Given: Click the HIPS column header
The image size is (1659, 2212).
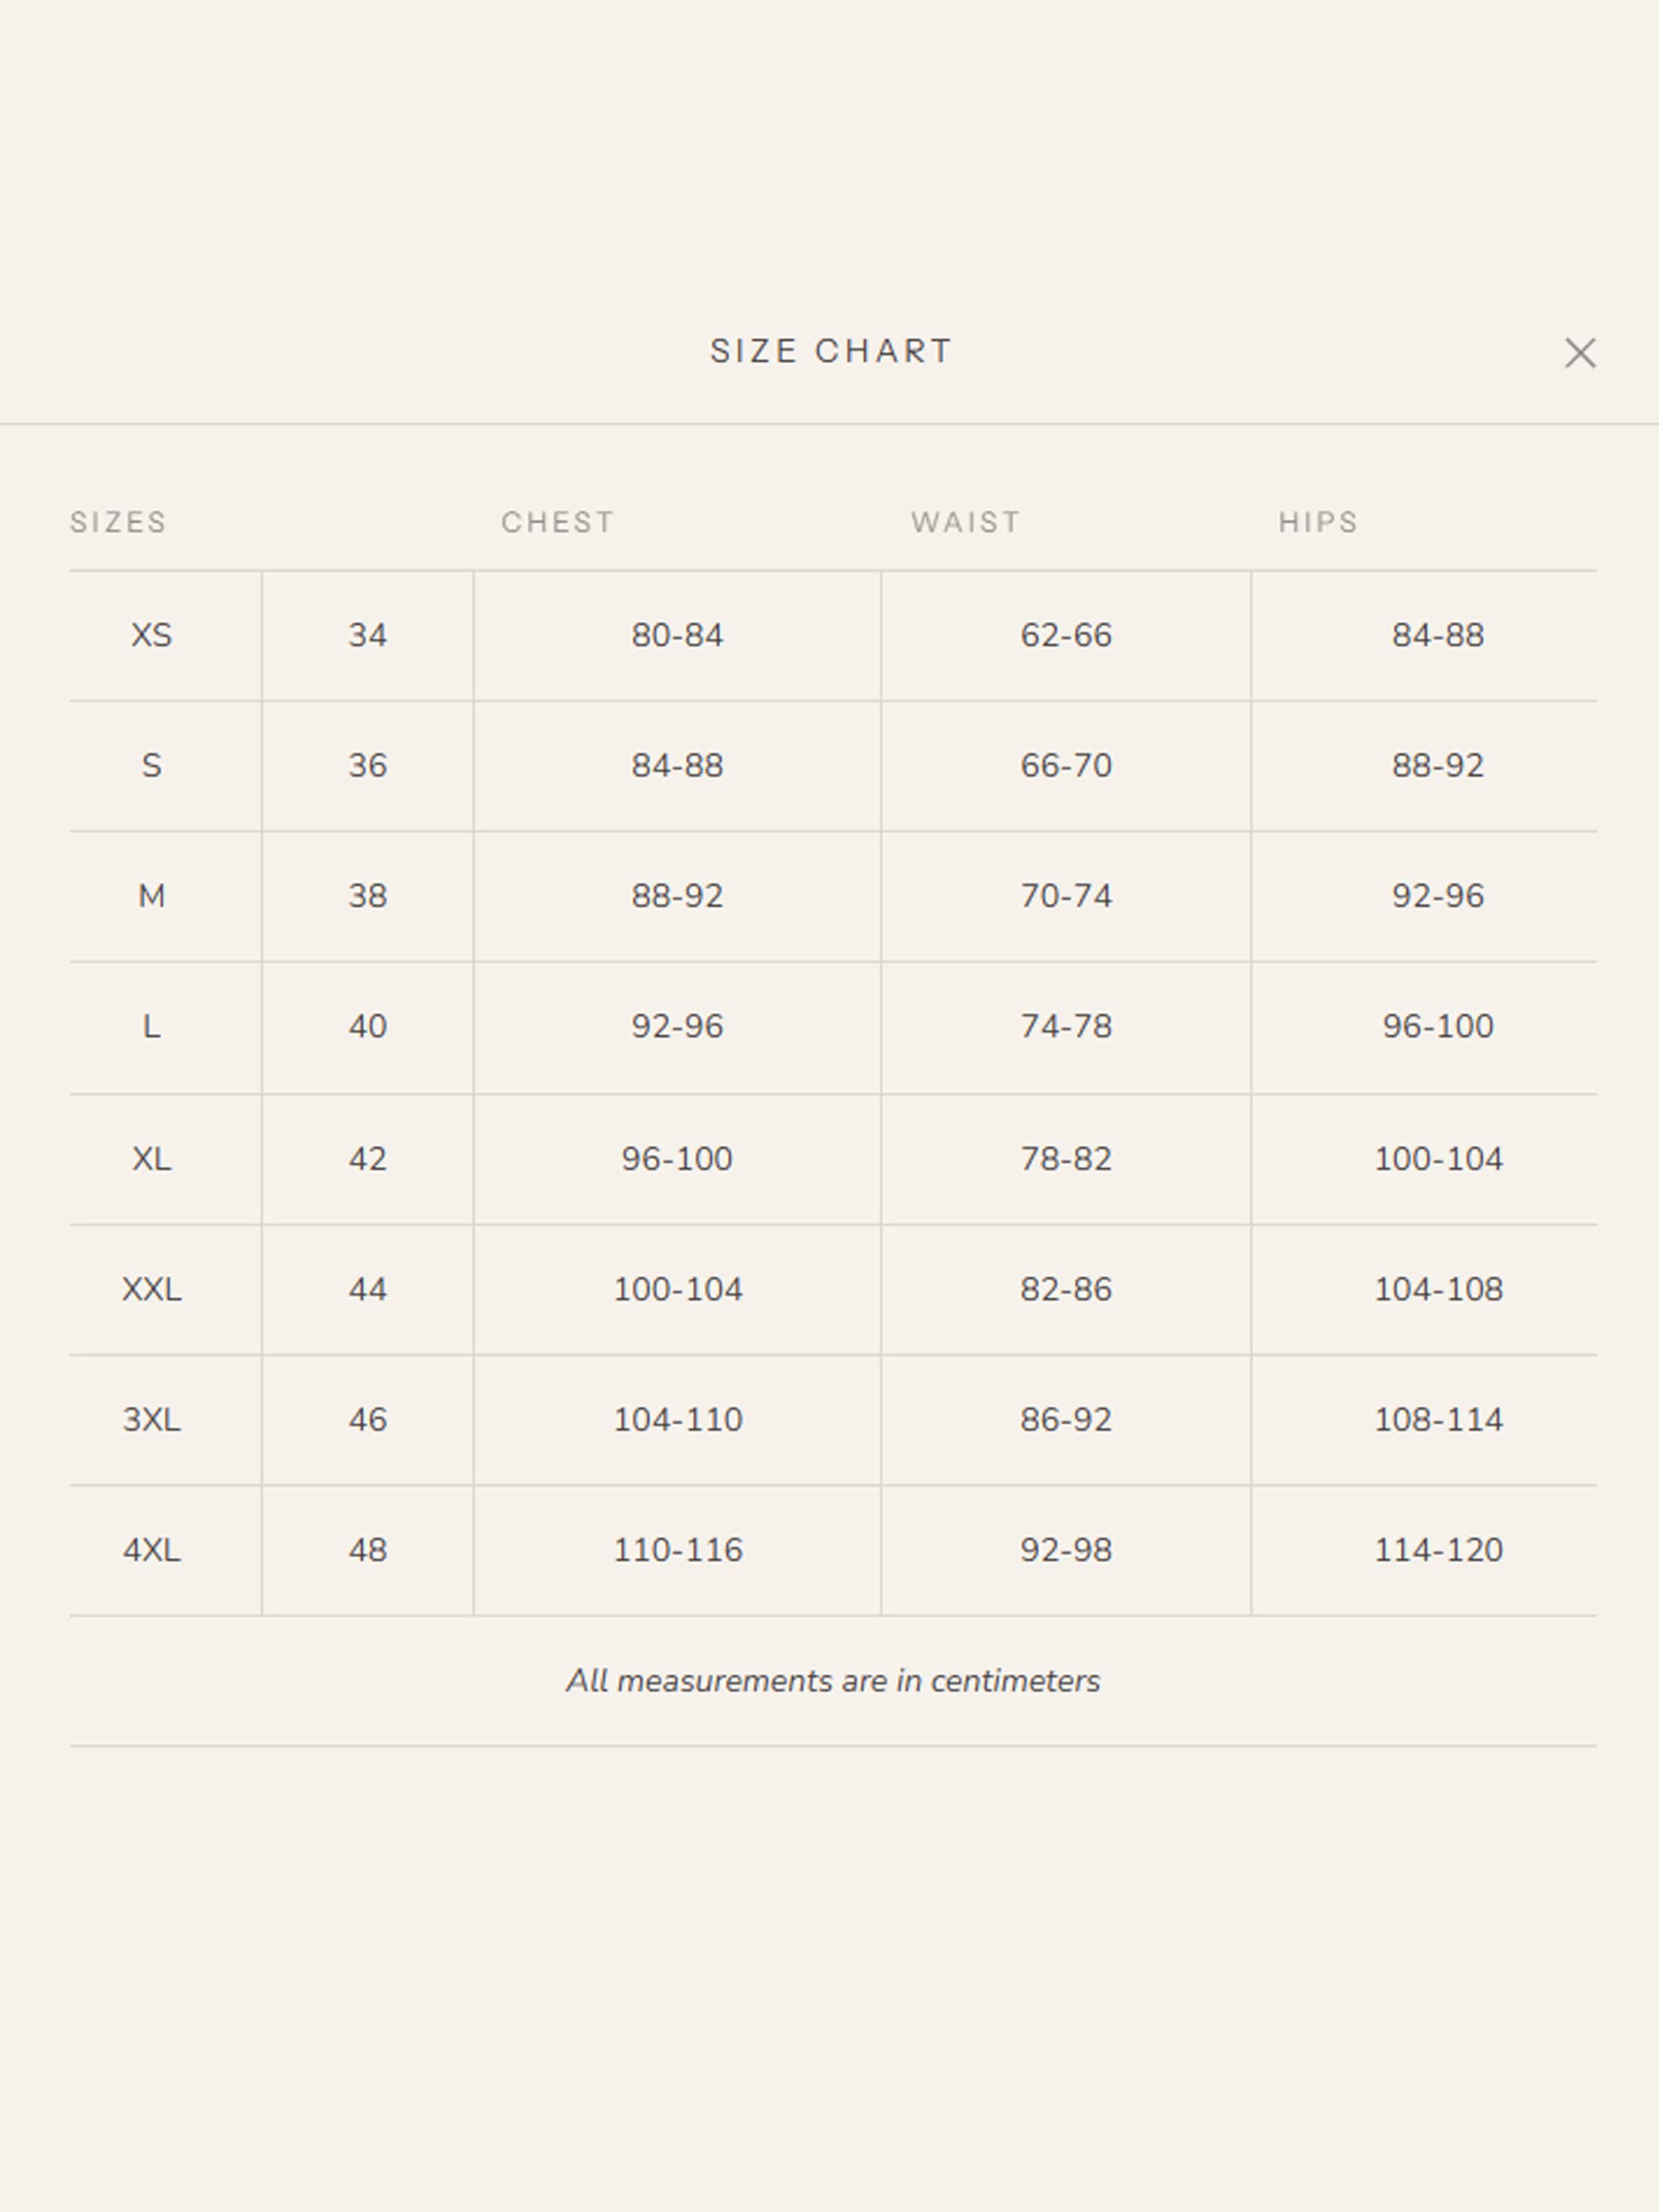Looking at the screenshot, I should [x=1317, y=522].
